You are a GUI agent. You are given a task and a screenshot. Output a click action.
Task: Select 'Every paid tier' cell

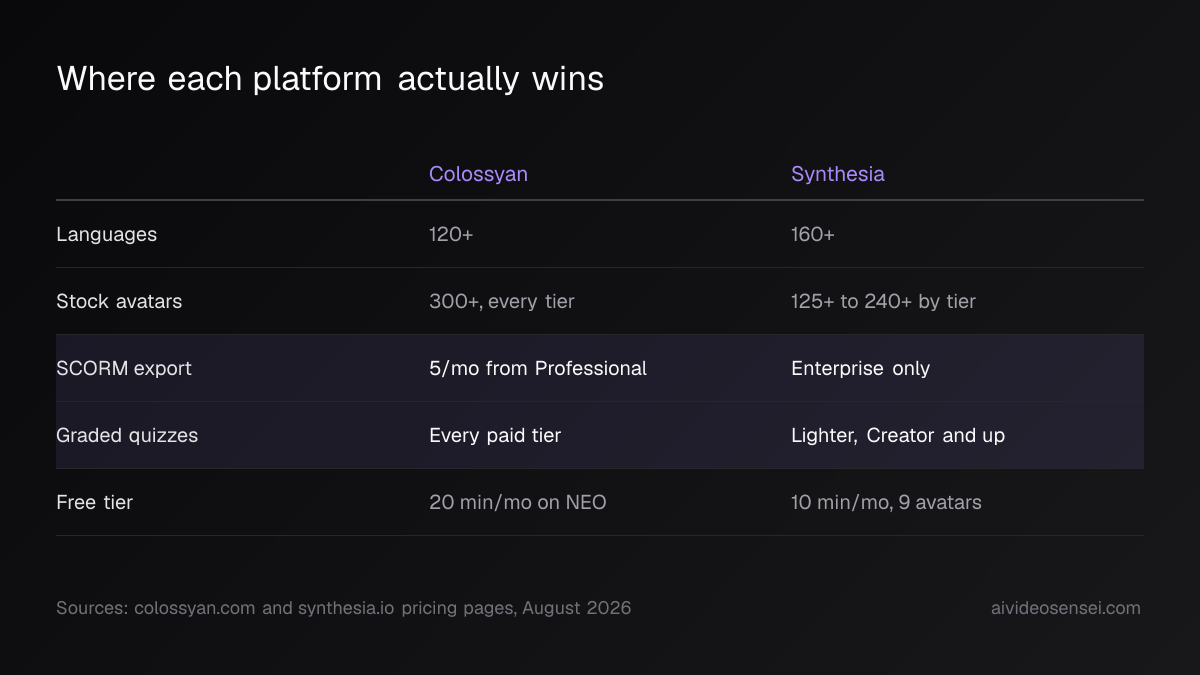coord(495,436)
